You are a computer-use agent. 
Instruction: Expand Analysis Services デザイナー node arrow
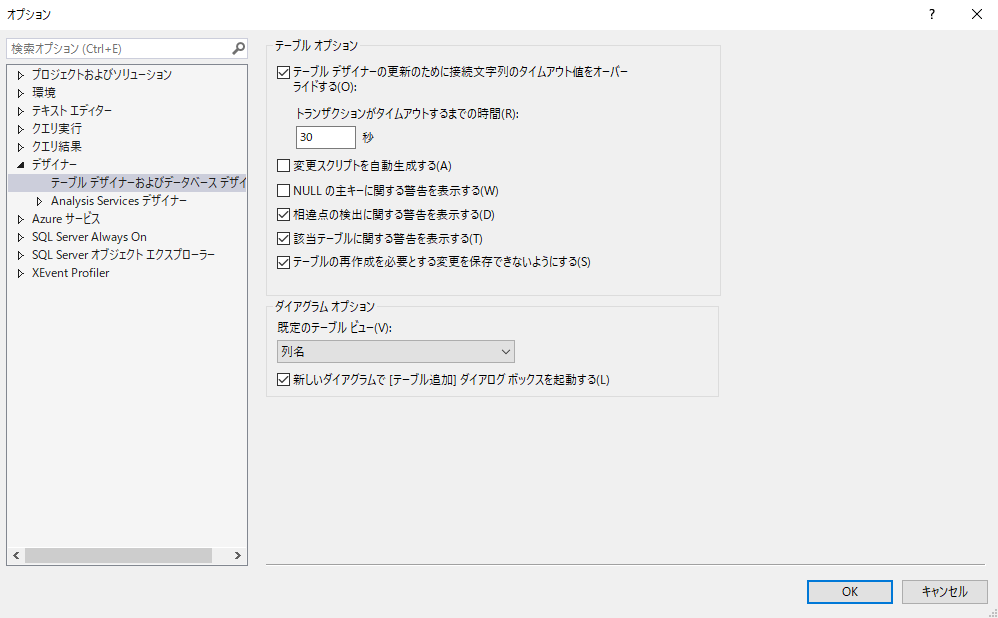(40, 201)
